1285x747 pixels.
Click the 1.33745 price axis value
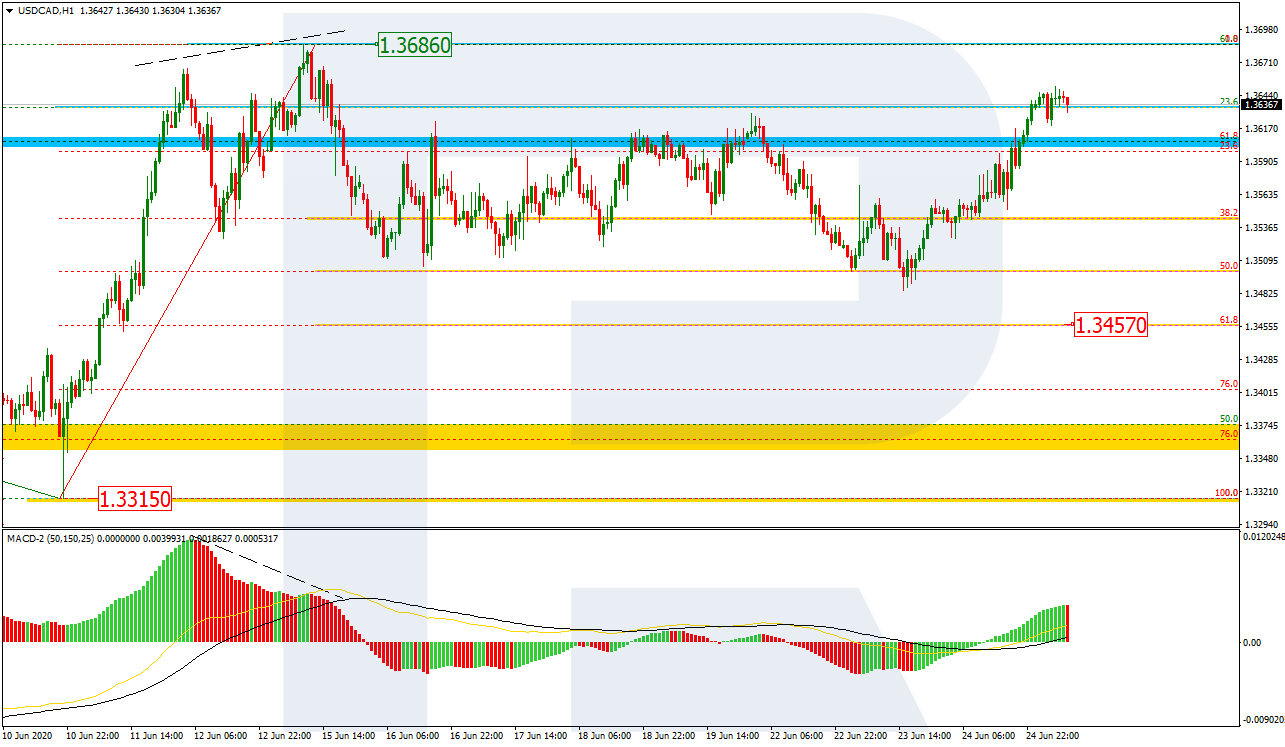pos(1263,425)
